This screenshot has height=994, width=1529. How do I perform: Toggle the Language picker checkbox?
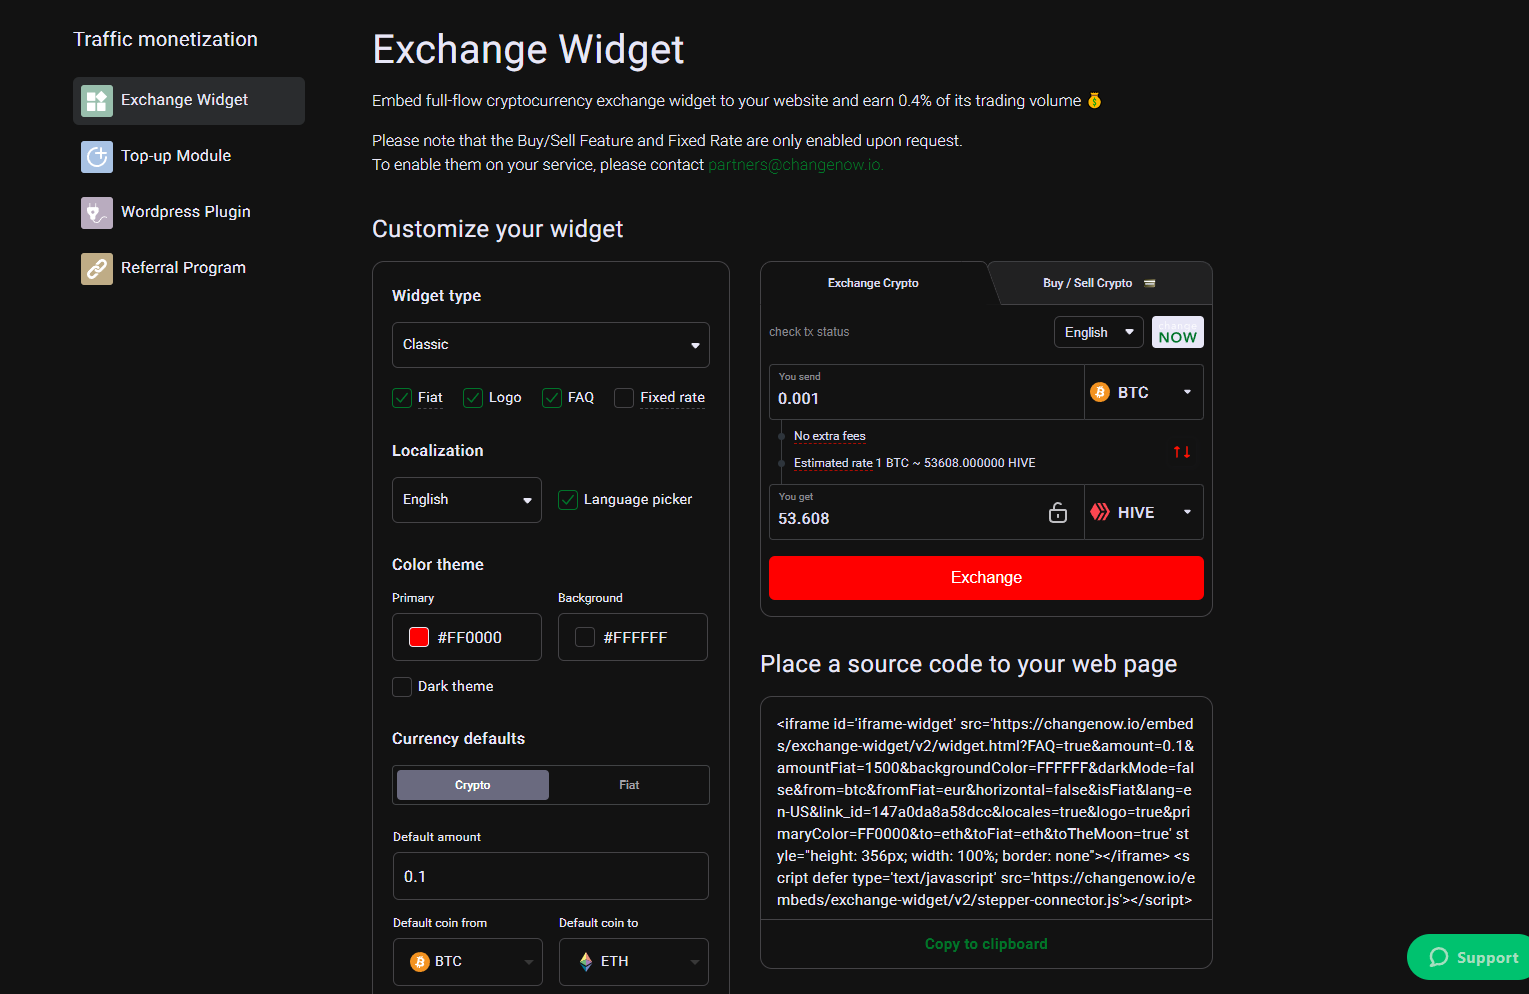coord(568,499)
